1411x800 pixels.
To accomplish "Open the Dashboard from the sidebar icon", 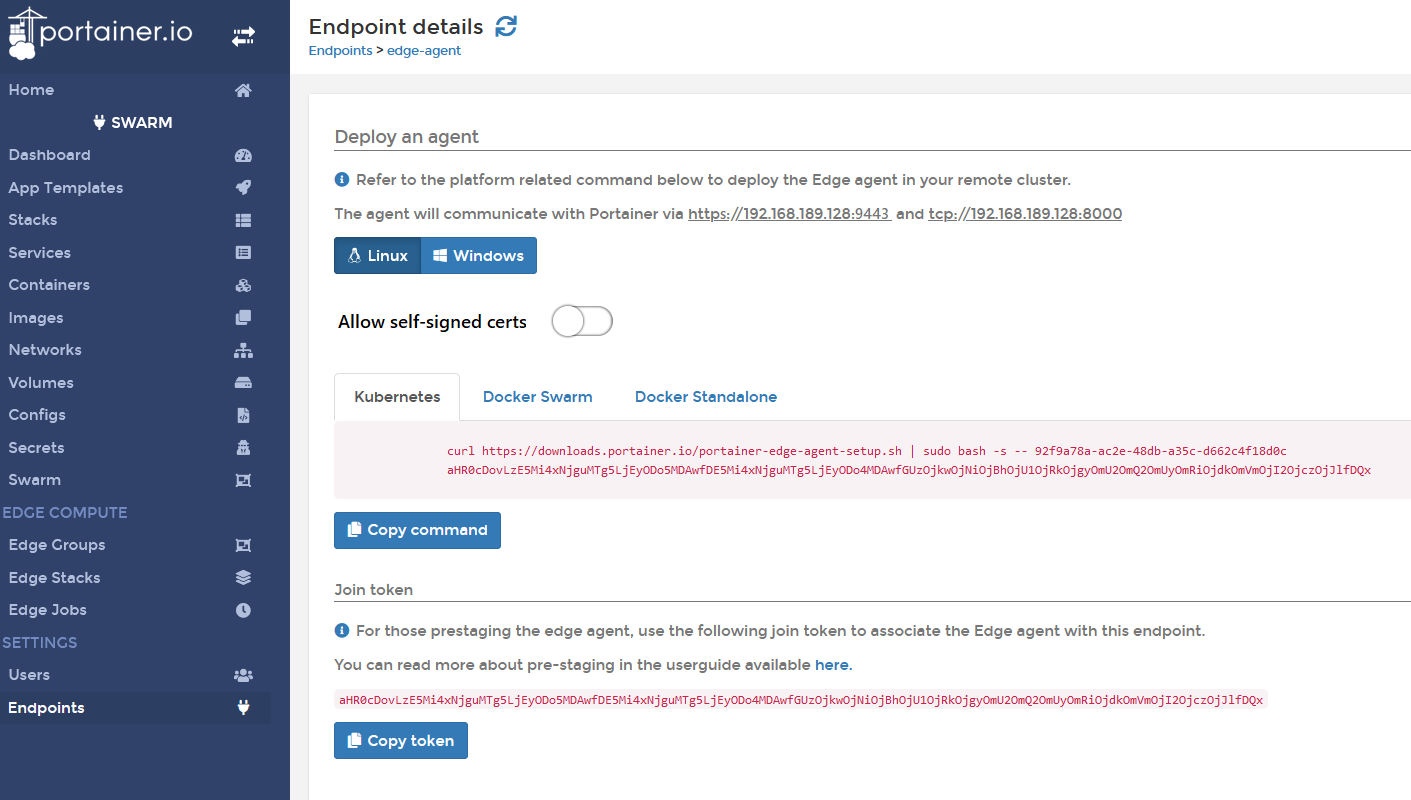I will pos(243,154).
